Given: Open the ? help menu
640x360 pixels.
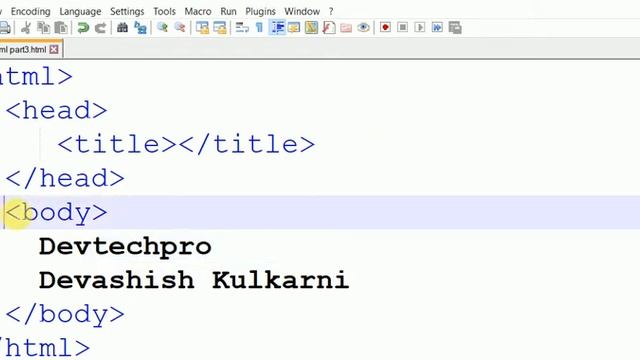Looking at the screenshot, I should [x=331, y=11].
